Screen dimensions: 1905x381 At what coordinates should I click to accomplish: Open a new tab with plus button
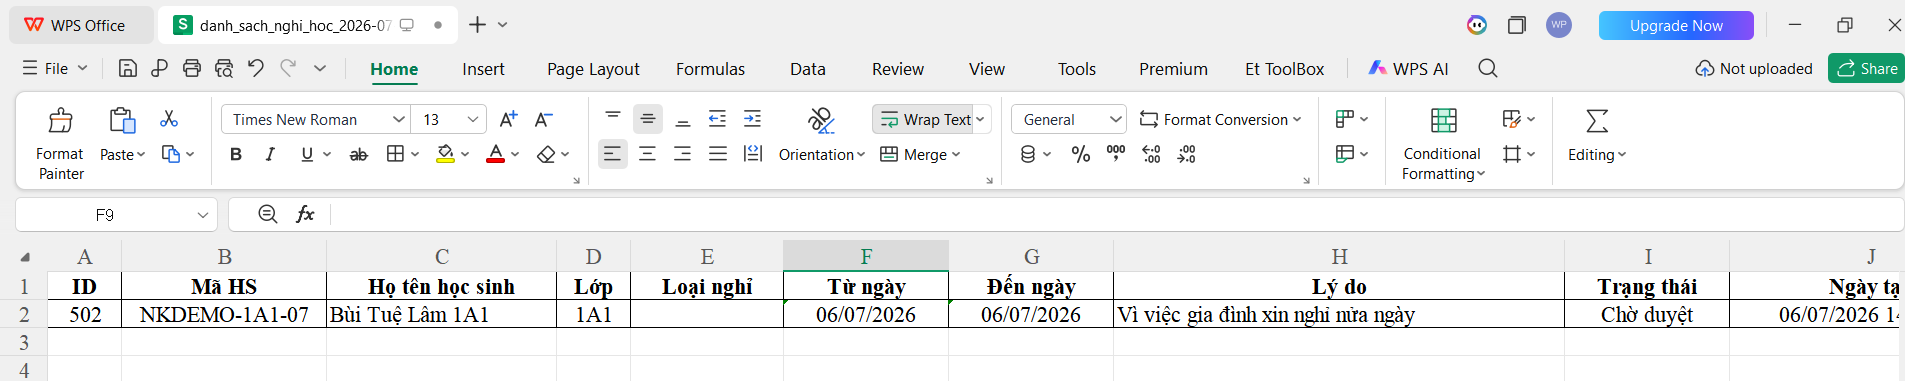click(477, 24)
